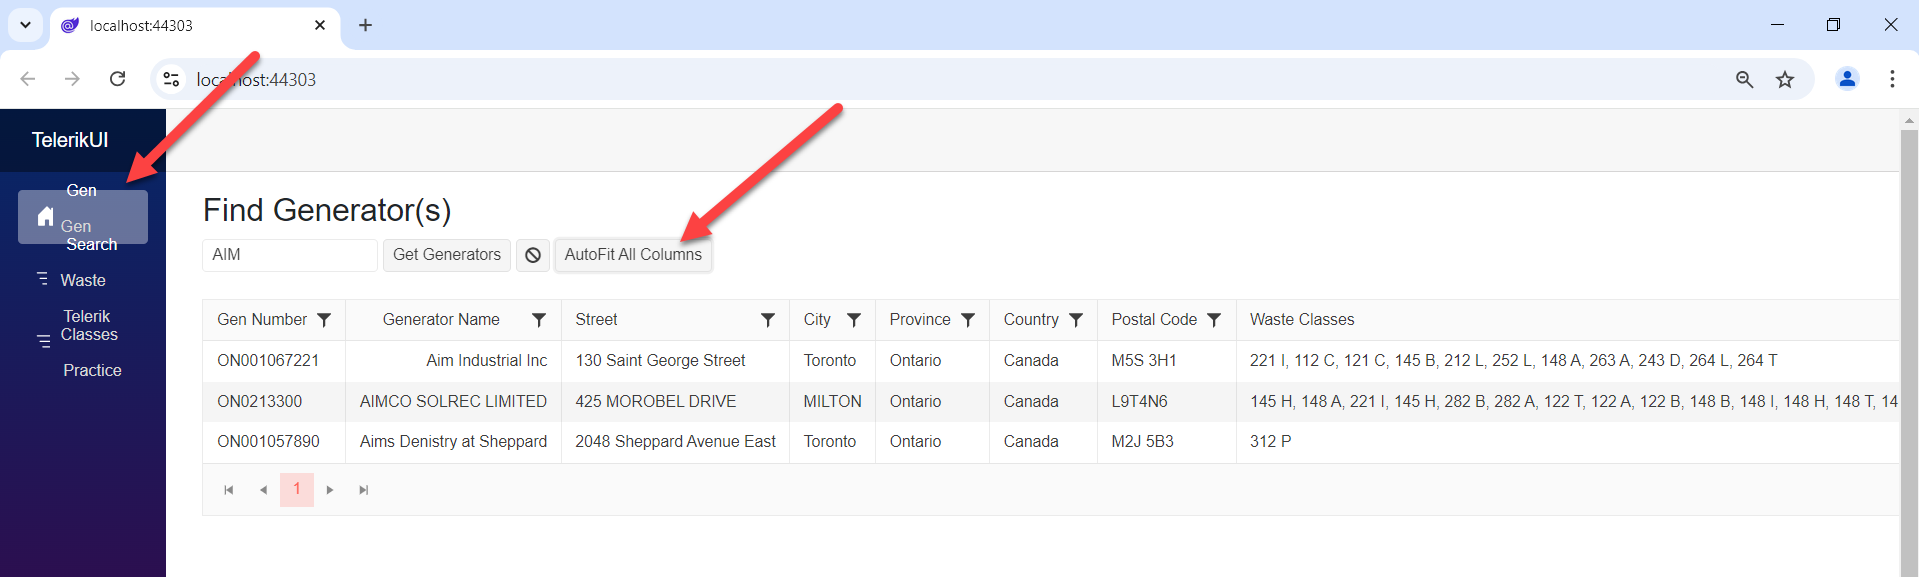Open the Postal Code column filter

click(1214, 320)
